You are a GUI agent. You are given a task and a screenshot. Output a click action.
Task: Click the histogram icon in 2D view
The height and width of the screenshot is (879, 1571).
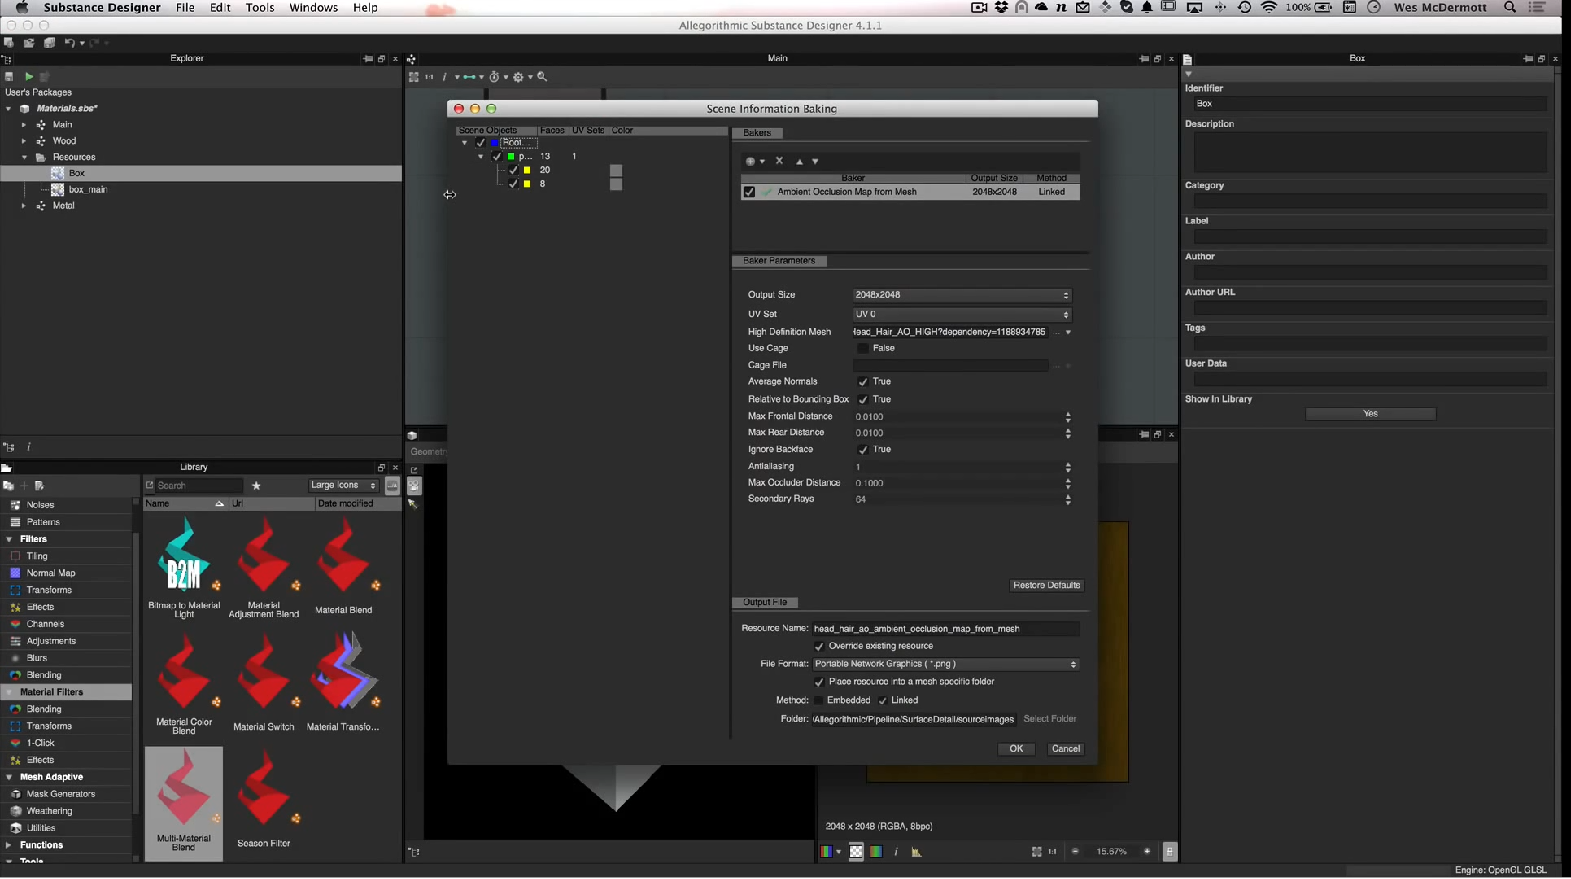(x=916, y=852)
